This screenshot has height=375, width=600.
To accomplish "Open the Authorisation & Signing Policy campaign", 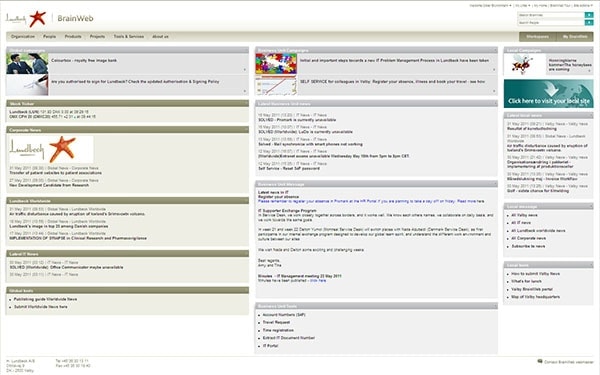I will click(x=135, y=82).
